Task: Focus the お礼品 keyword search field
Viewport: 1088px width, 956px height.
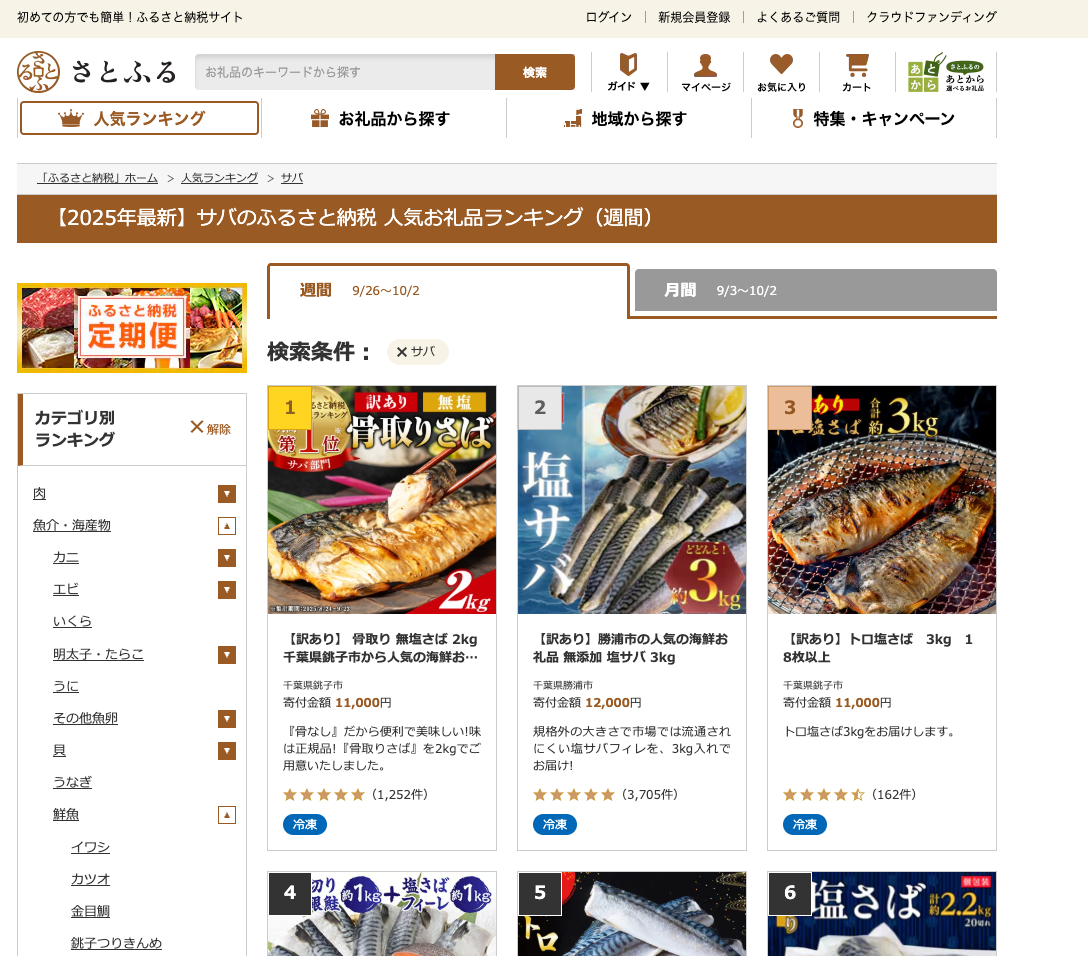Action: coord(345,72)
